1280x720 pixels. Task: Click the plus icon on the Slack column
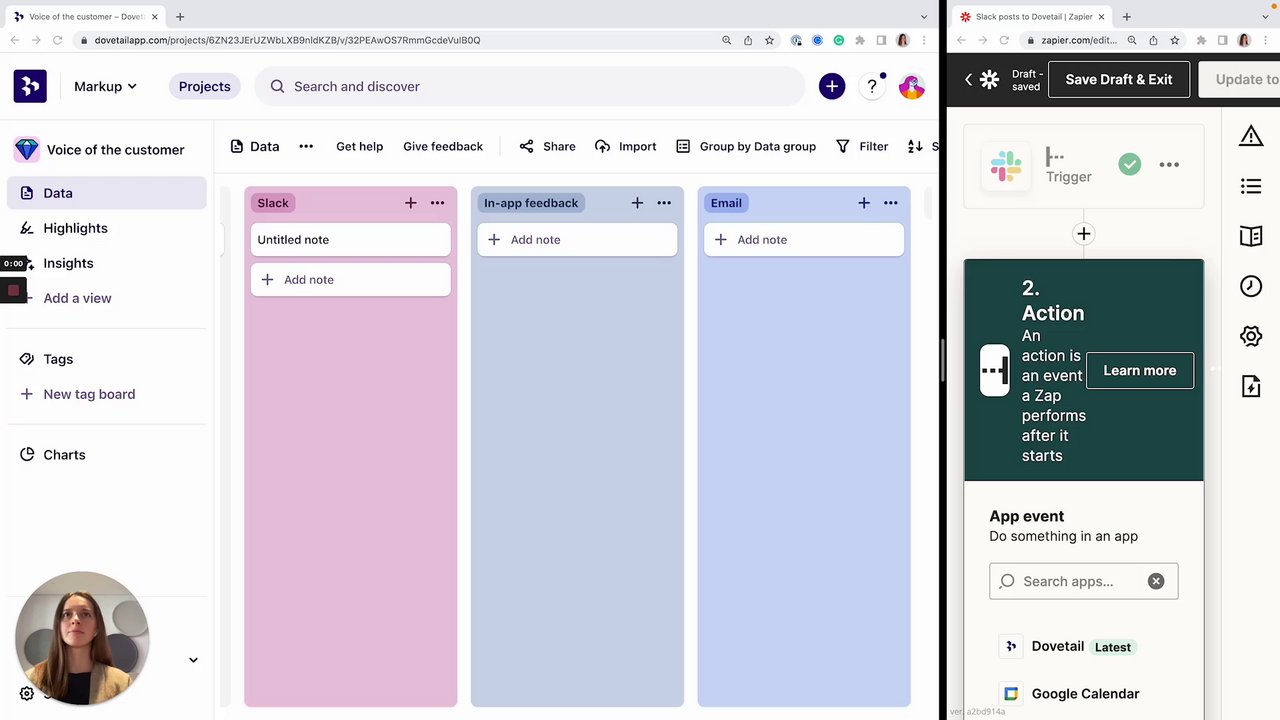point(410,203)
